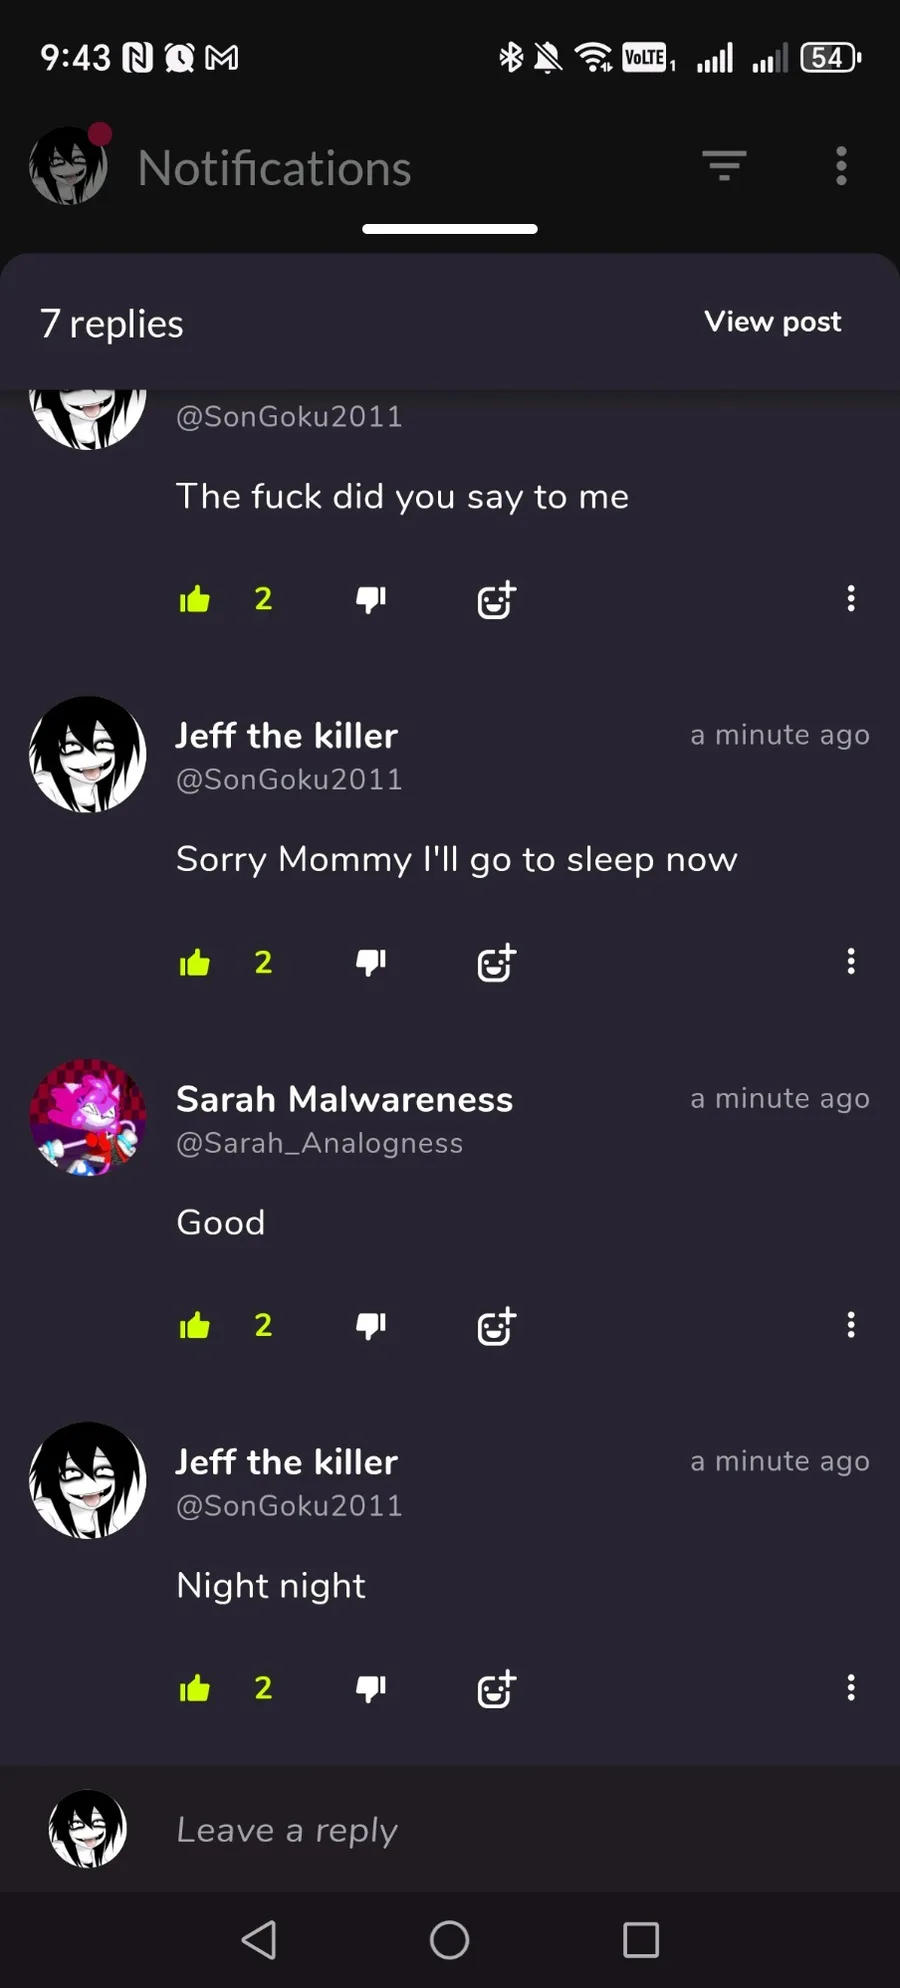Screen dimensions: 900x1988
Task: Dislike the "Night night" reply
Action: [371, 1689]
